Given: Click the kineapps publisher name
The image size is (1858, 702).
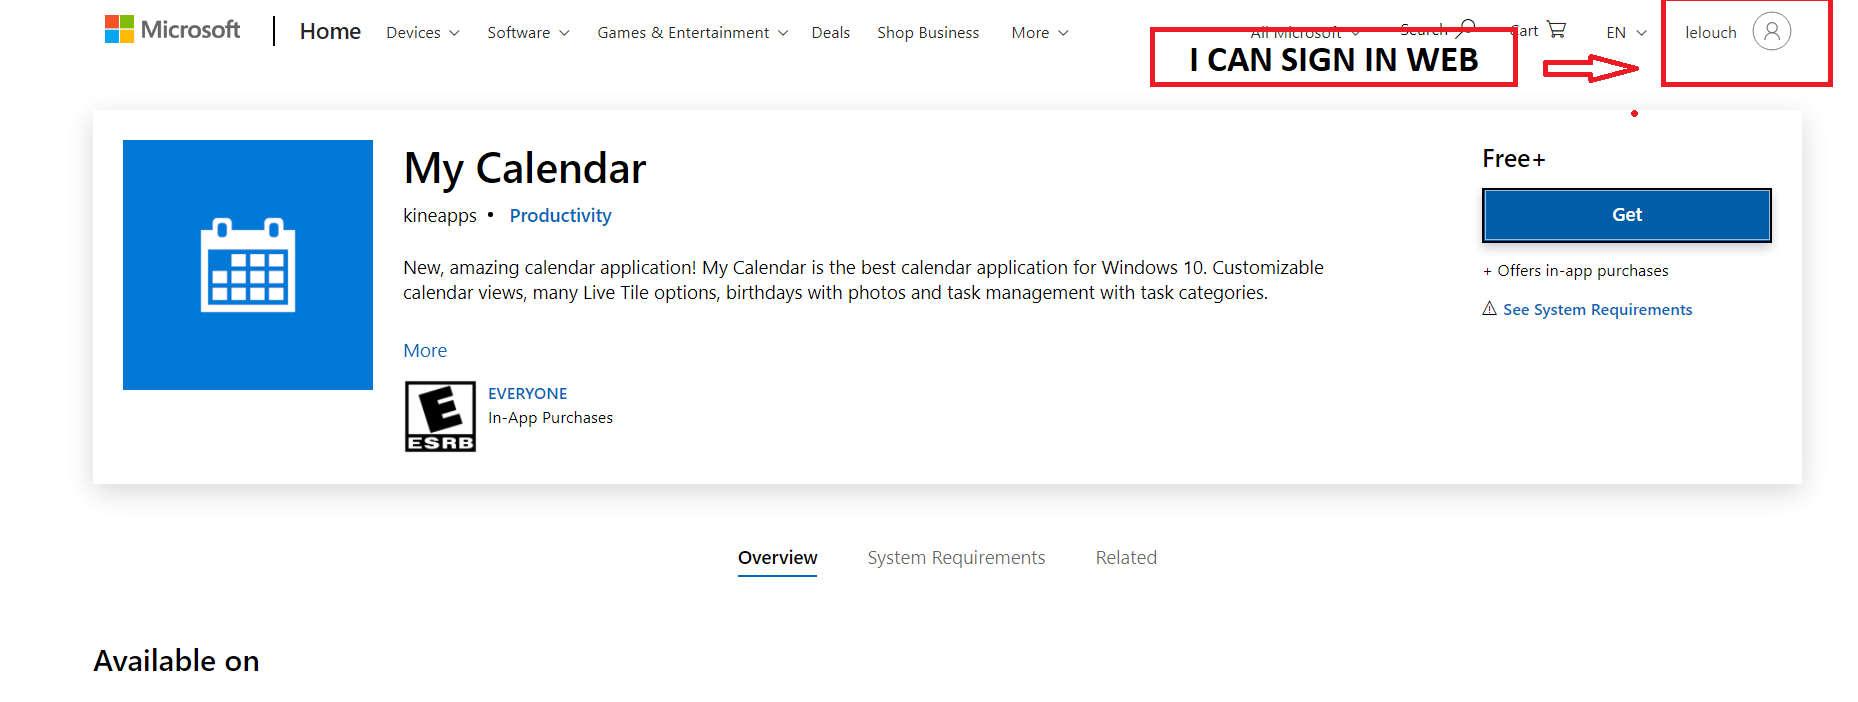Looking at the screenshot, I should click(440, 216).
